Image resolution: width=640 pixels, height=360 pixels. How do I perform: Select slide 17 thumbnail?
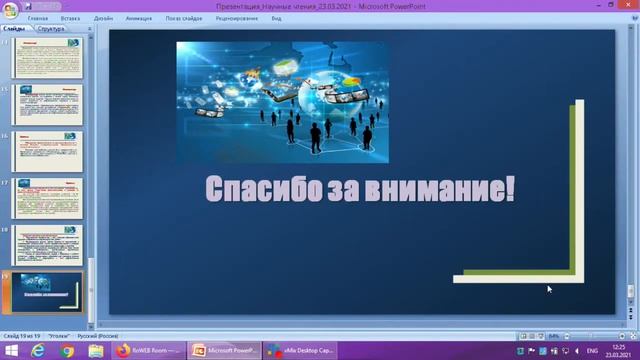(47, 198)
